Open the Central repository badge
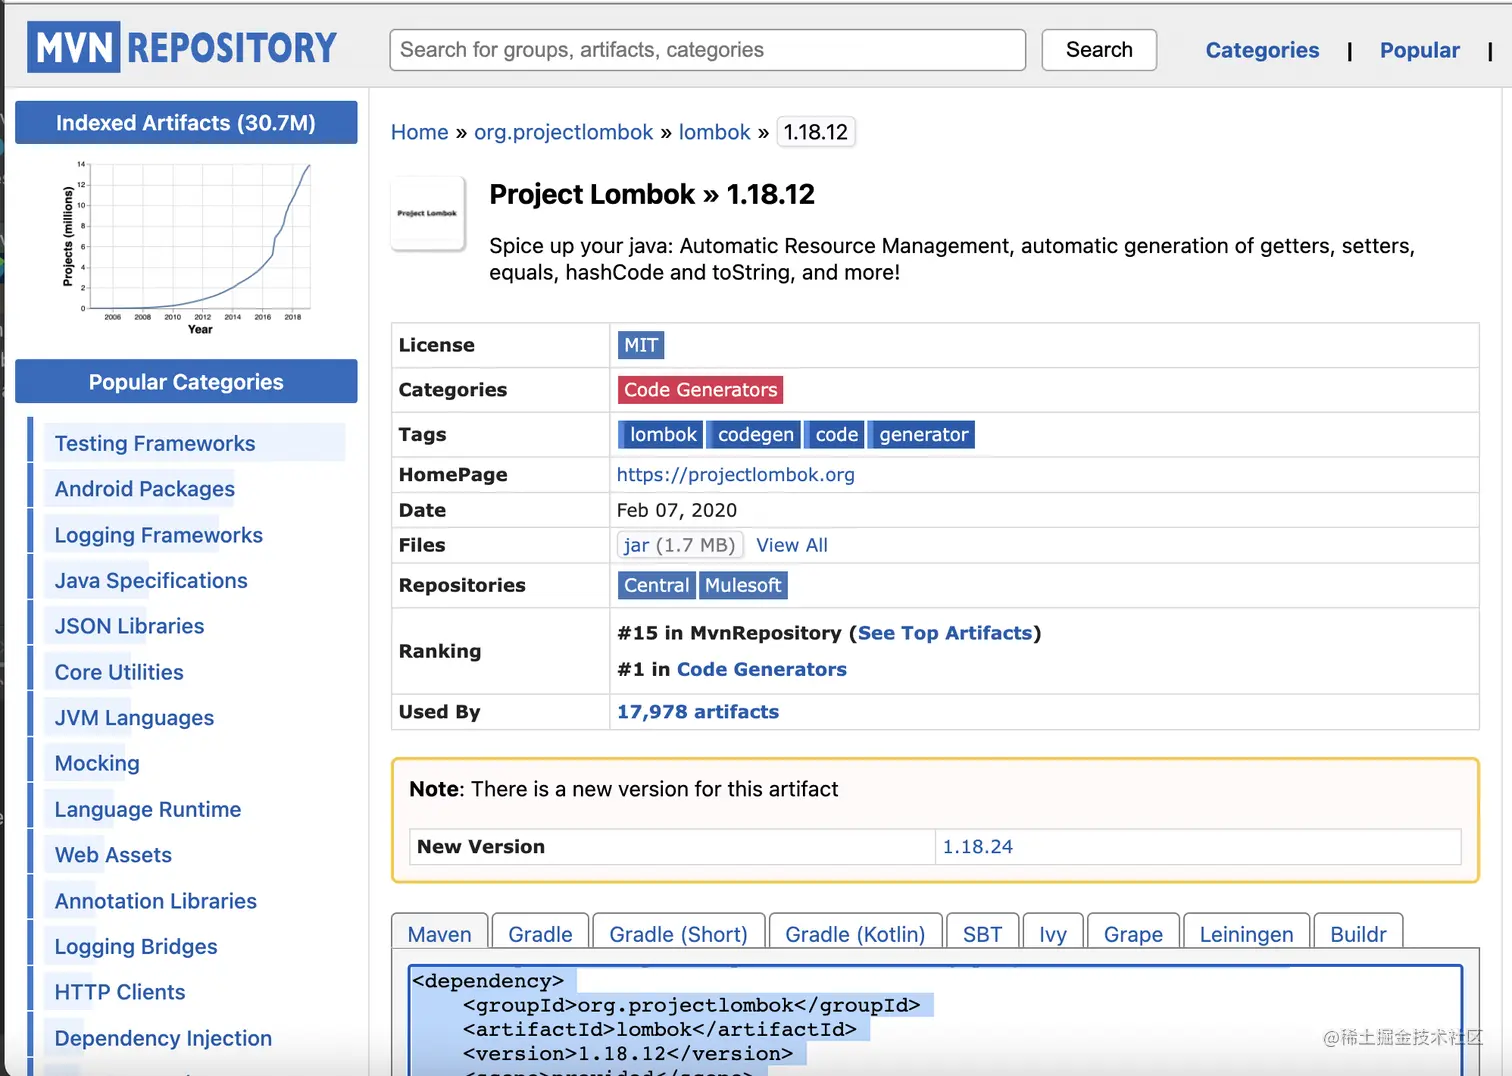Screen dimensions: 1512x1076 point(657,585)
